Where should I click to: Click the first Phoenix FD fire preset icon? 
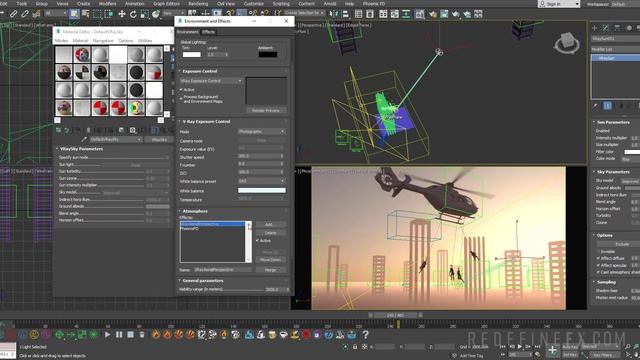[156, 335]
